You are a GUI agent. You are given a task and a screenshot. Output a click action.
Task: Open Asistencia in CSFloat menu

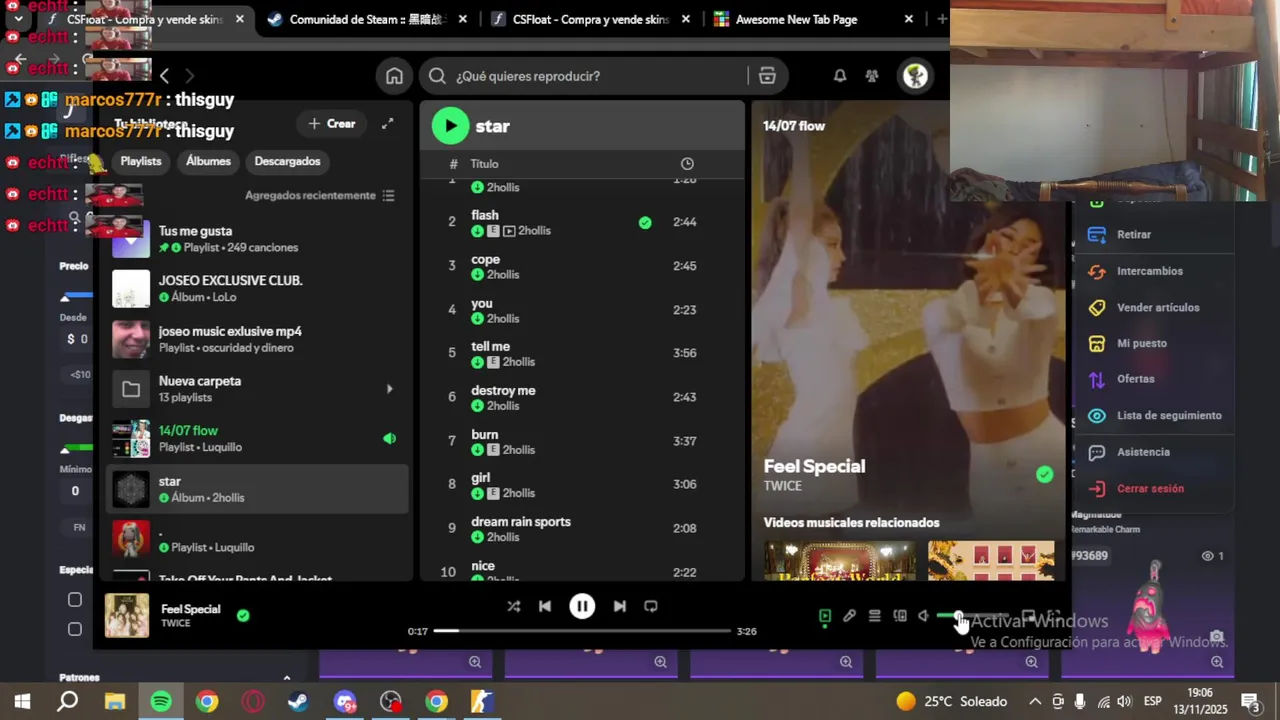[x=1143, y=452]
